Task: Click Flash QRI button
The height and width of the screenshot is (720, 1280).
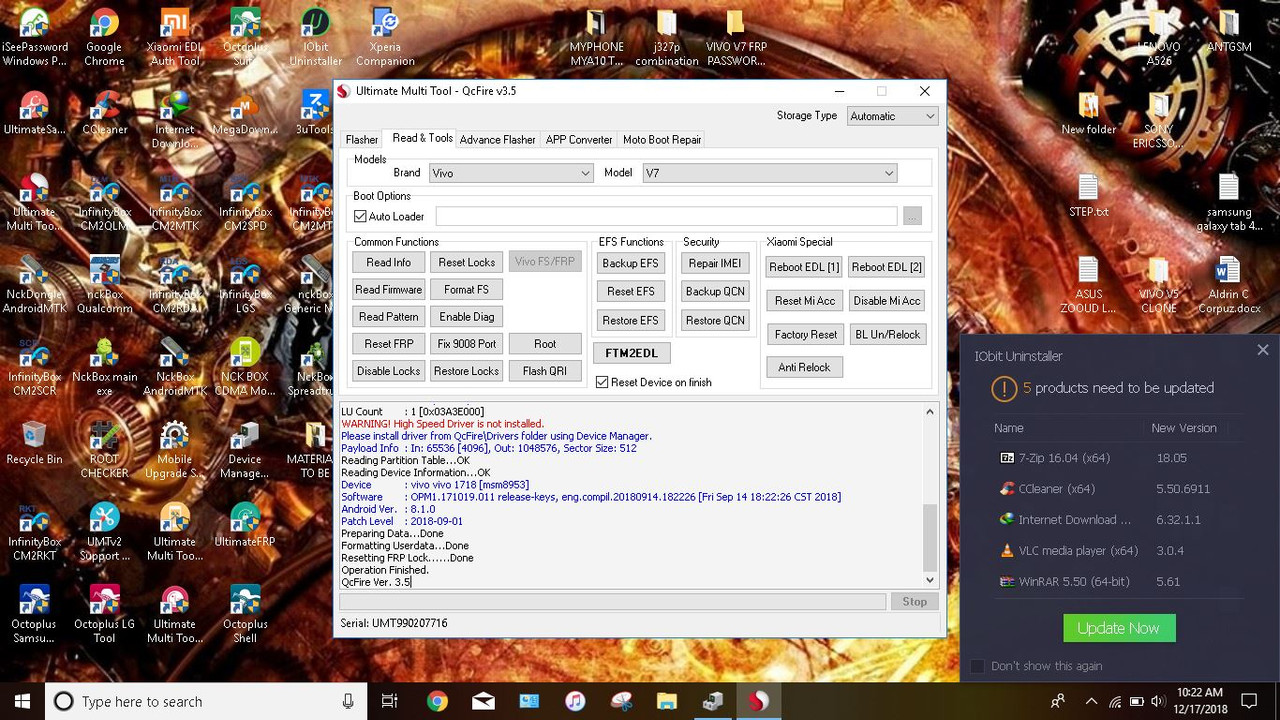Action: (544, 370)
